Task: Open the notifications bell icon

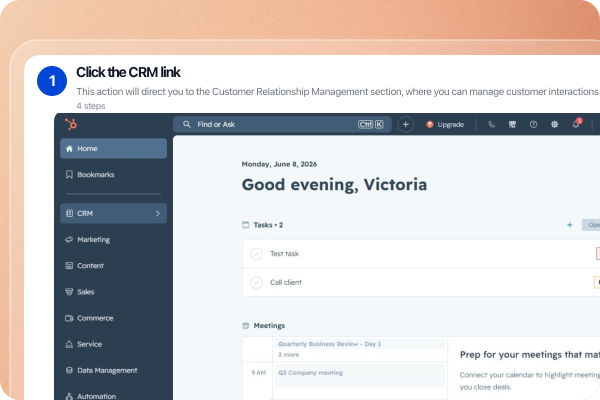Action: click(x=576, y=124)
